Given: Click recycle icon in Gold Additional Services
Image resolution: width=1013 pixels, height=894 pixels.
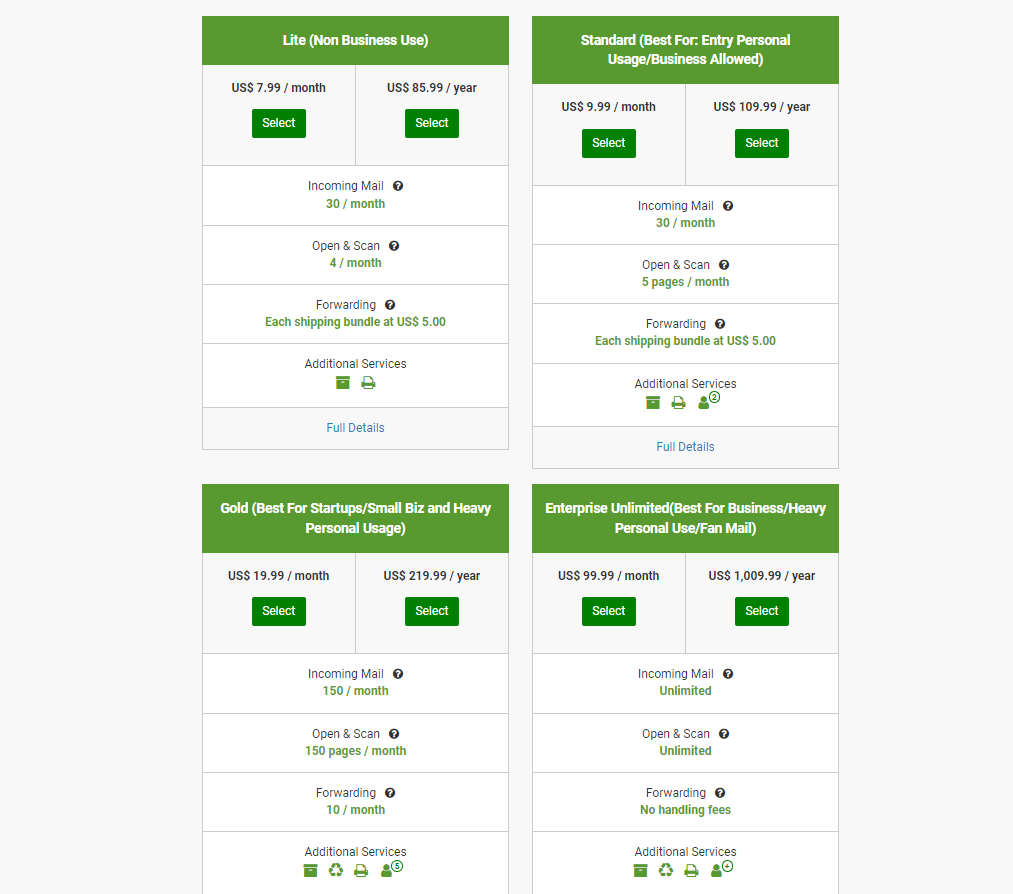Looking at the screenshot, I should [336, 871].
